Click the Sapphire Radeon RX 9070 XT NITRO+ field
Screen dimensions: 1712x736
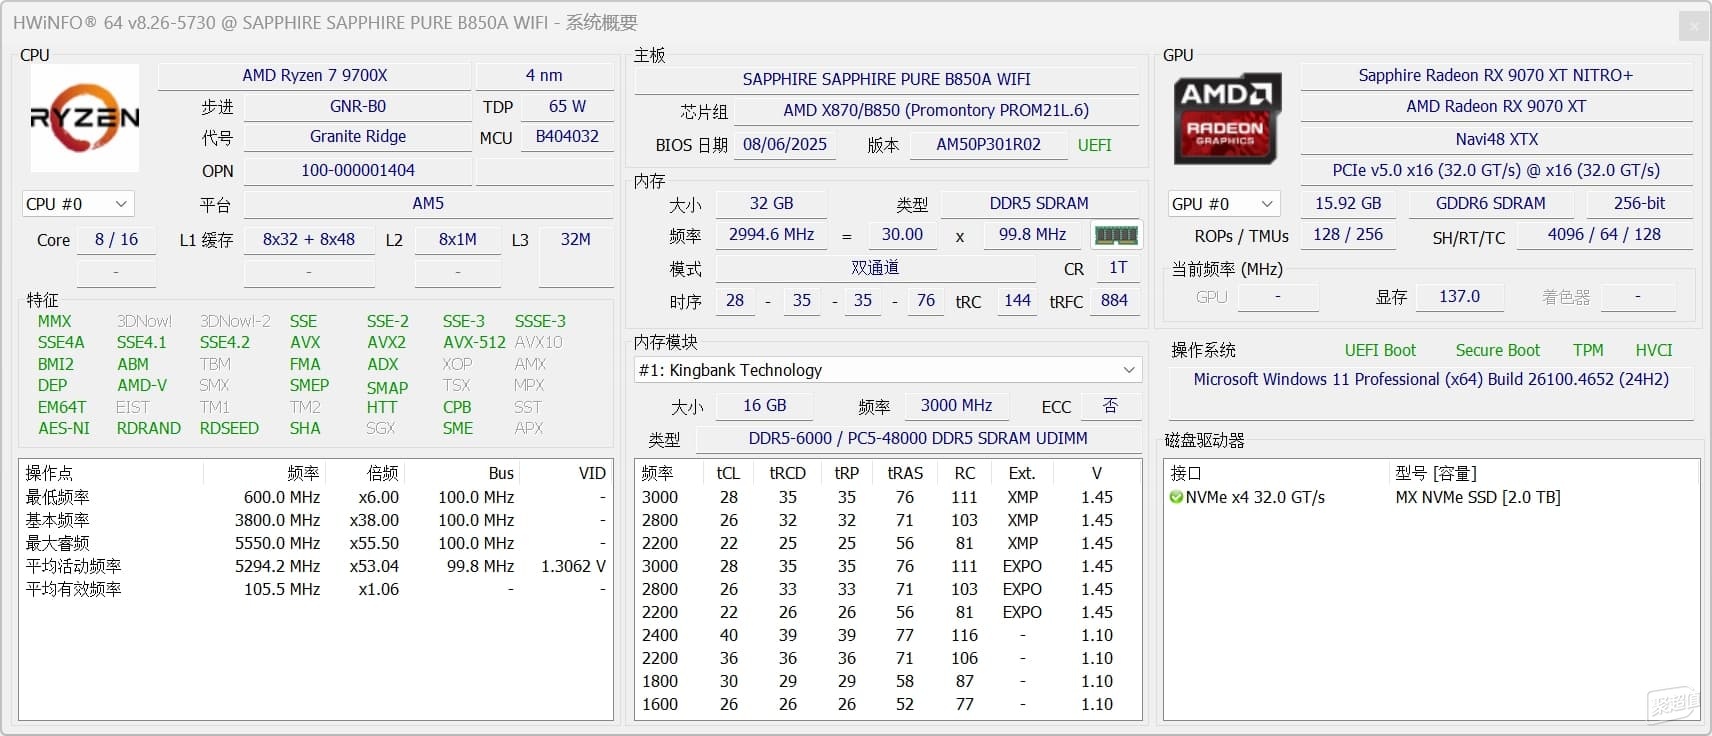tap(1495, 76)
